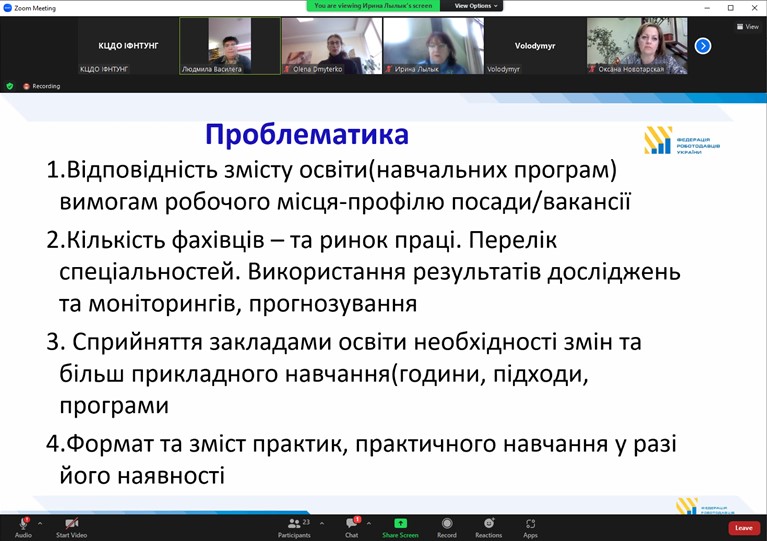Open the Participants panel
This screenshot has height=541, width=767.
pos(294,527)
